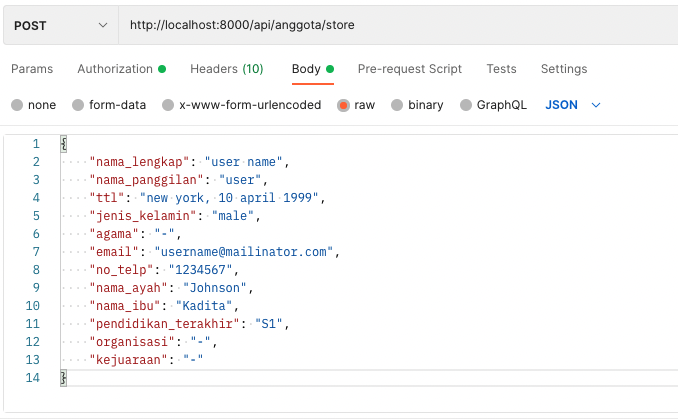Click the "ttl" key on line 4
Screen dimensions: 678x419
tap(107, 198)
